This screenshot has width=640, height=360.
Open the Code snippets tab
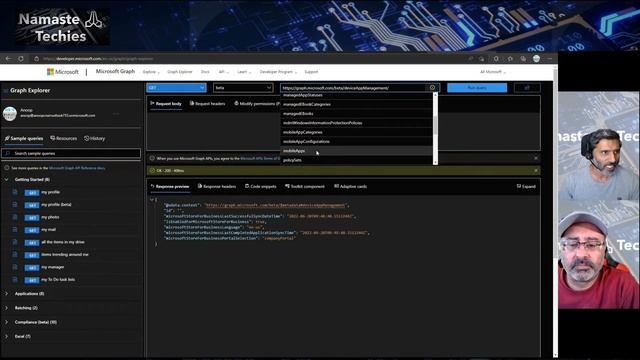[x=260, y=187]
